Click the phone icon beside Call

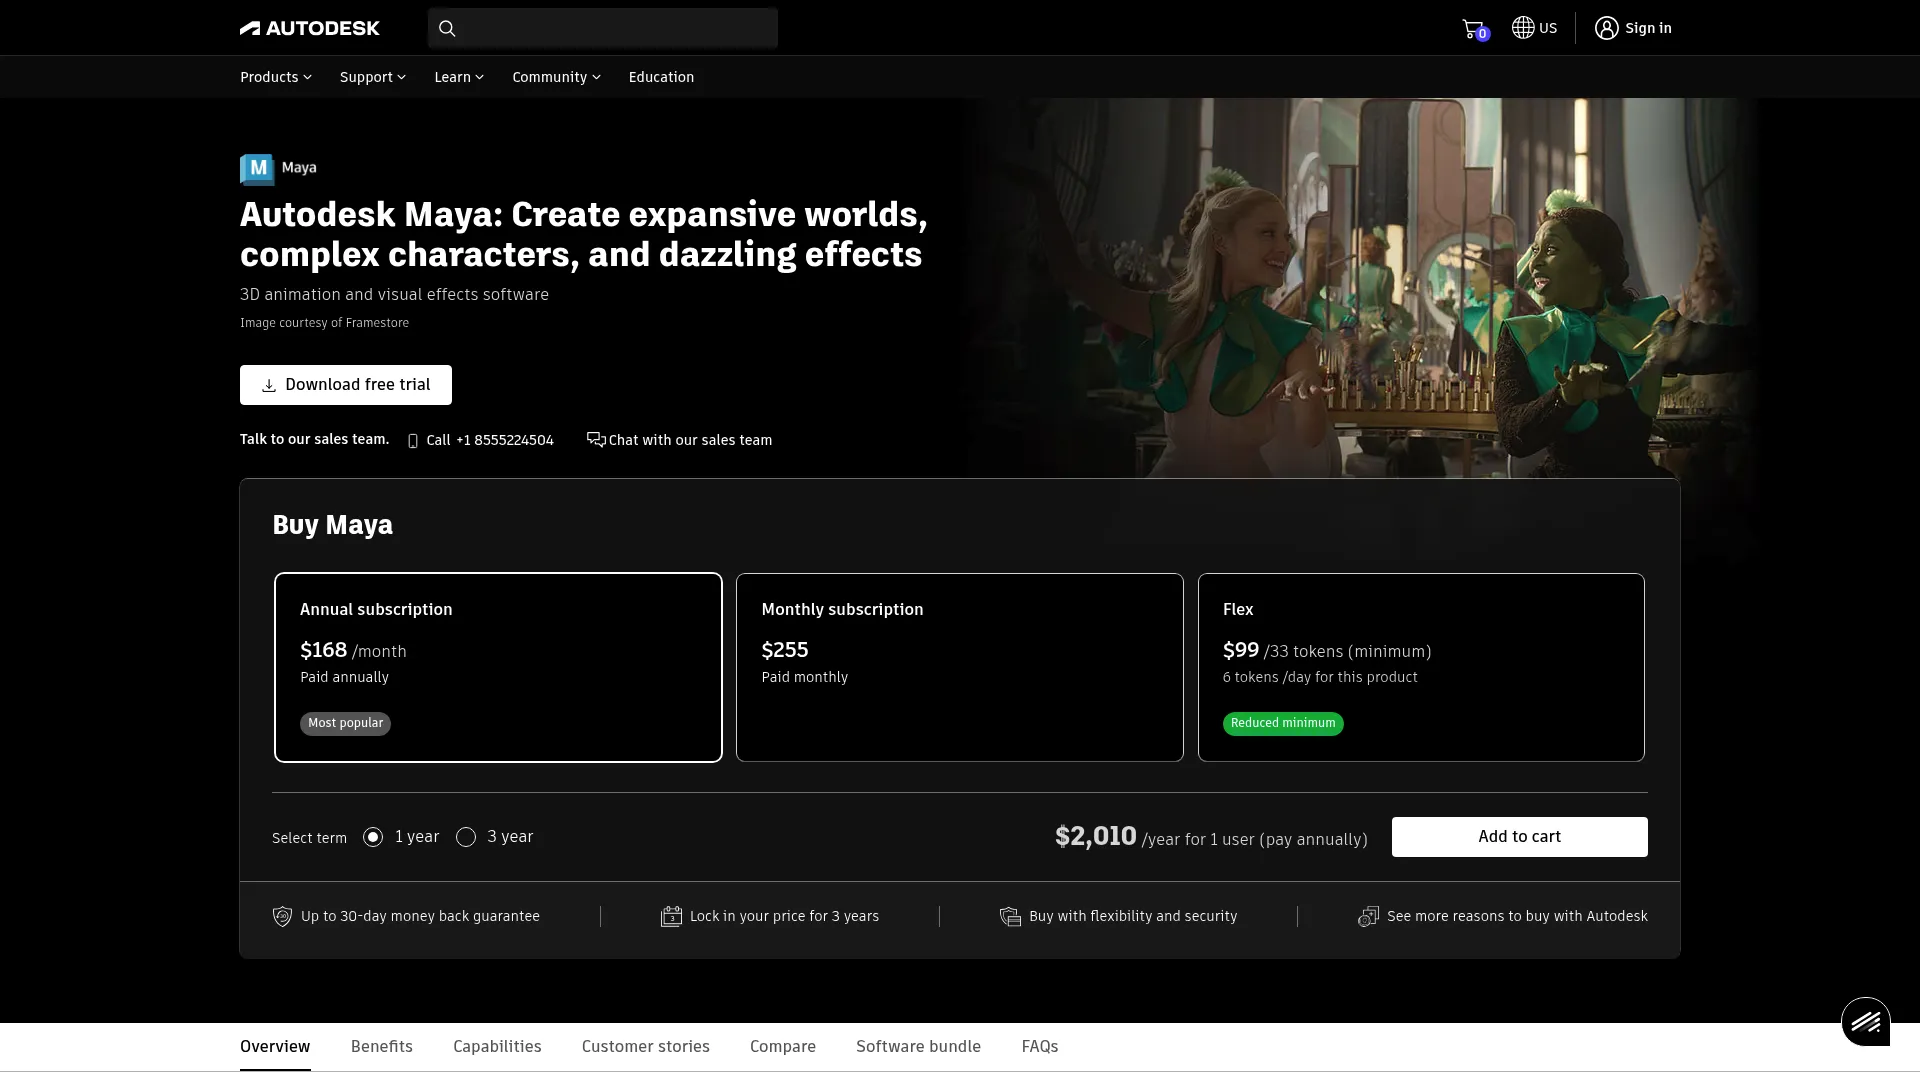click(413, 441)
